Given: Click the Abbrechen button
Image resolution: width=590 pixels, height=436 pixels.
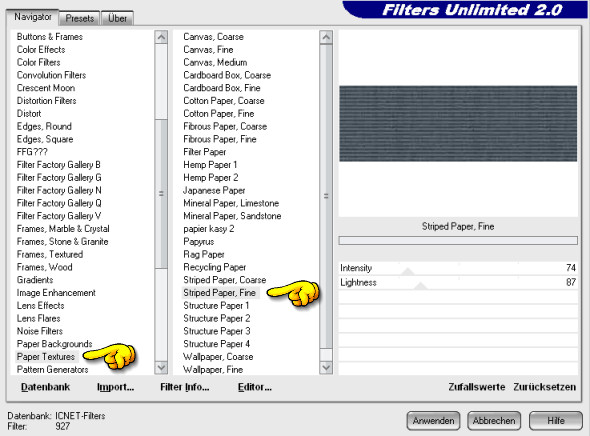Looking at the screenshot, I should coord(494,421).
